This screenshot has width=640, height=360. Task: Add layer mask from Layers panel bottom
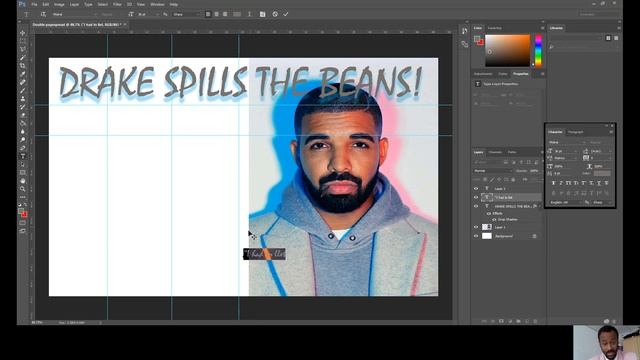[x=501, y=321]
